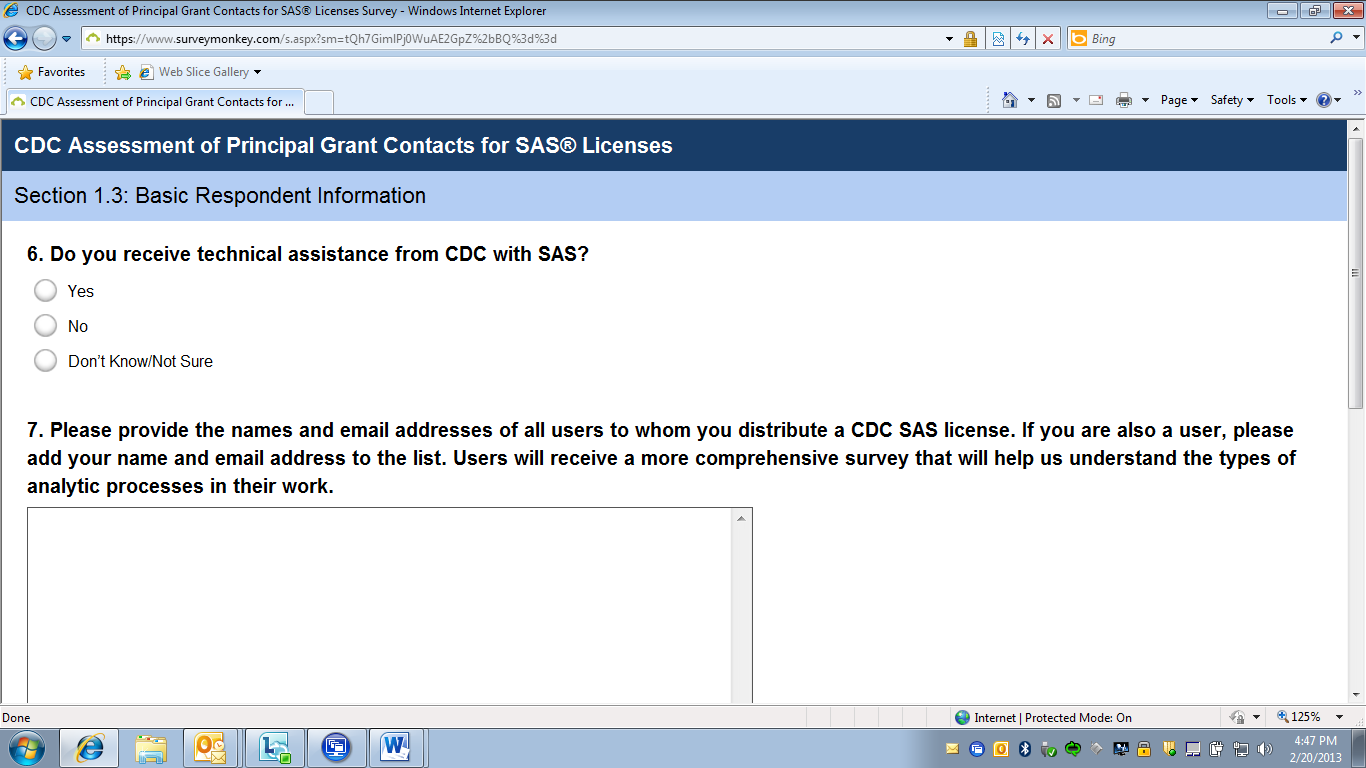Click the Print icon
Screen dimensions: 1366x768
click(1124, 100)
